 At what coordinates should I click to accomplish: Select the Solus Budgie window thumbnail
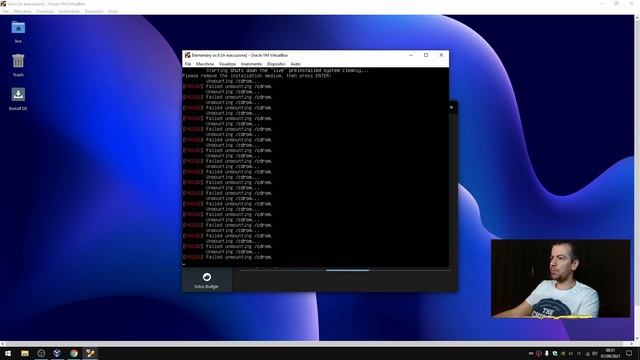(207, 280)
